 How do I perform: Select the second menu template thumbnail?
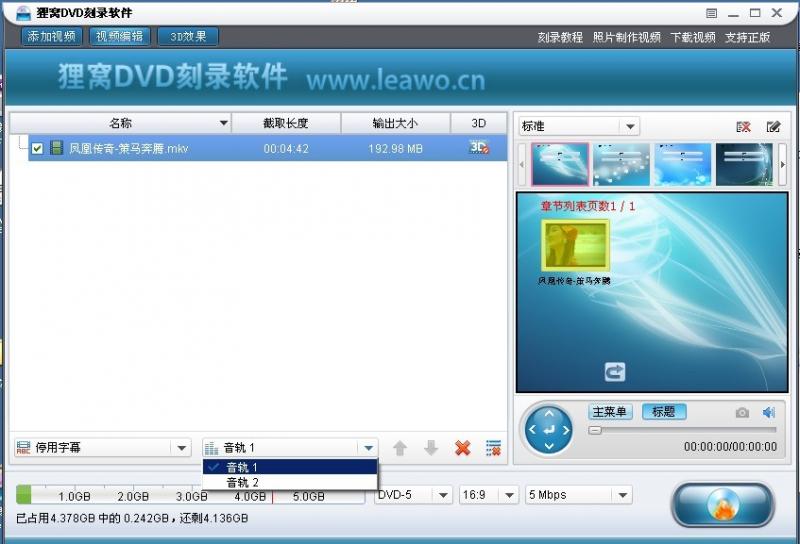pos(621,164)
